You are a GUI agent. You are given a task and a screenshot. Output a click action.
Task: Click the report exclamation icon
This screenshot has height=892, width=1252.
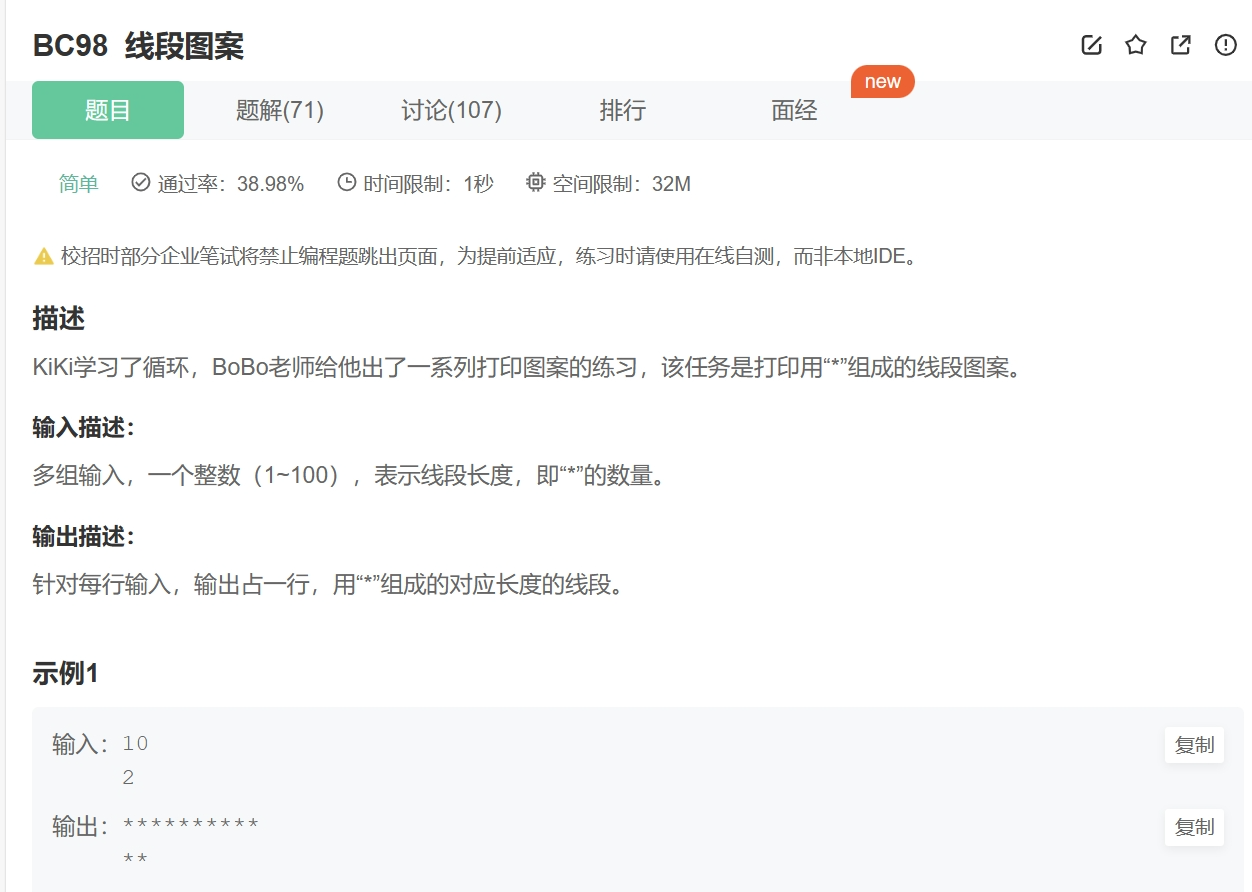tap(1225, 45)
